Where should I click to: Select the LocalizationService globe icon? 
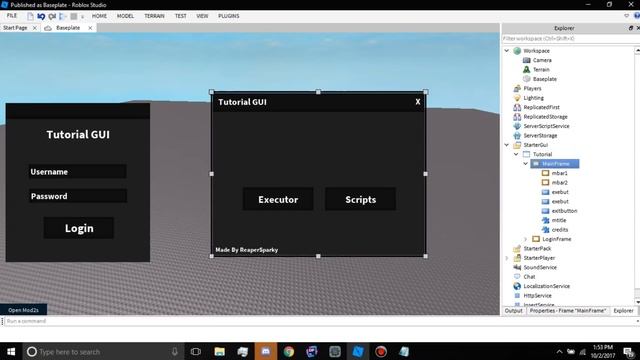click(x=517, y=286)
